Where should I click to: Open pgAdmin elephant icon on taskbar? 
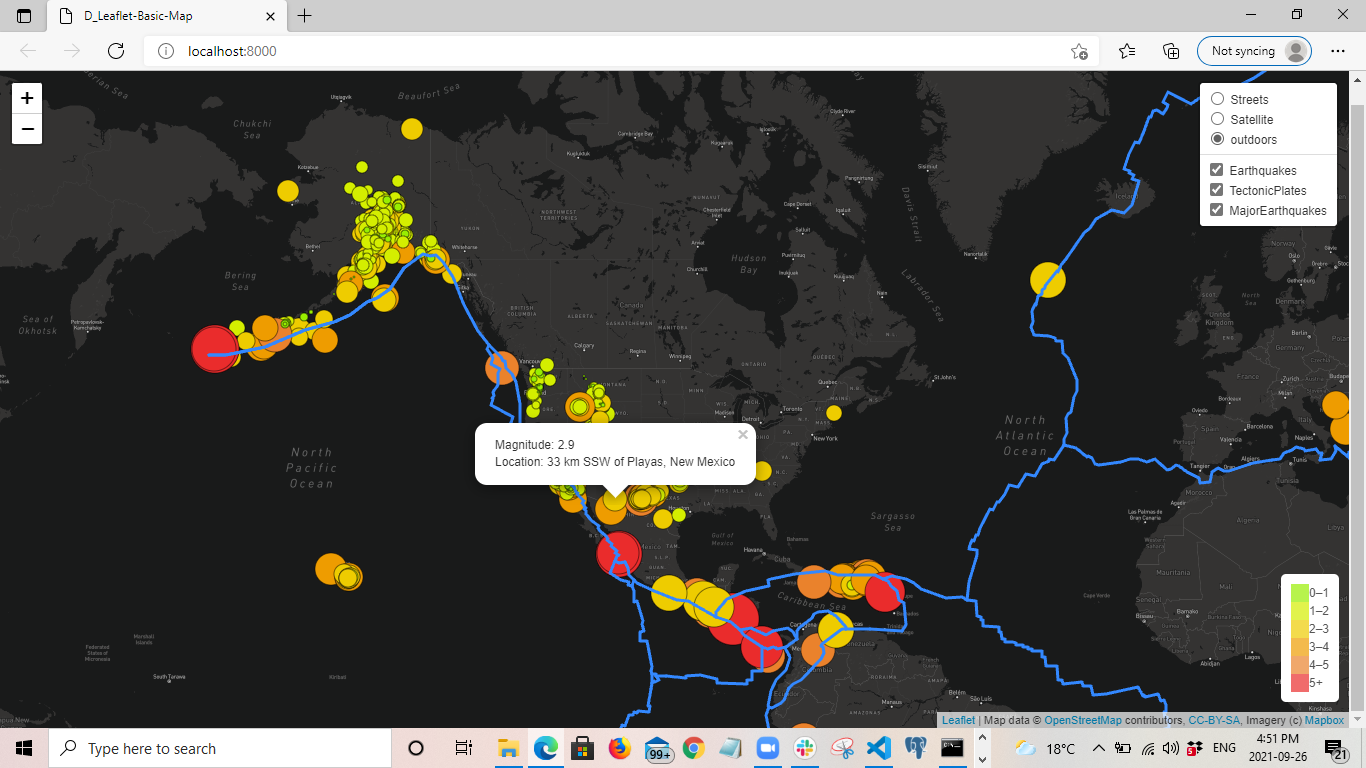[x=915, y=748]
